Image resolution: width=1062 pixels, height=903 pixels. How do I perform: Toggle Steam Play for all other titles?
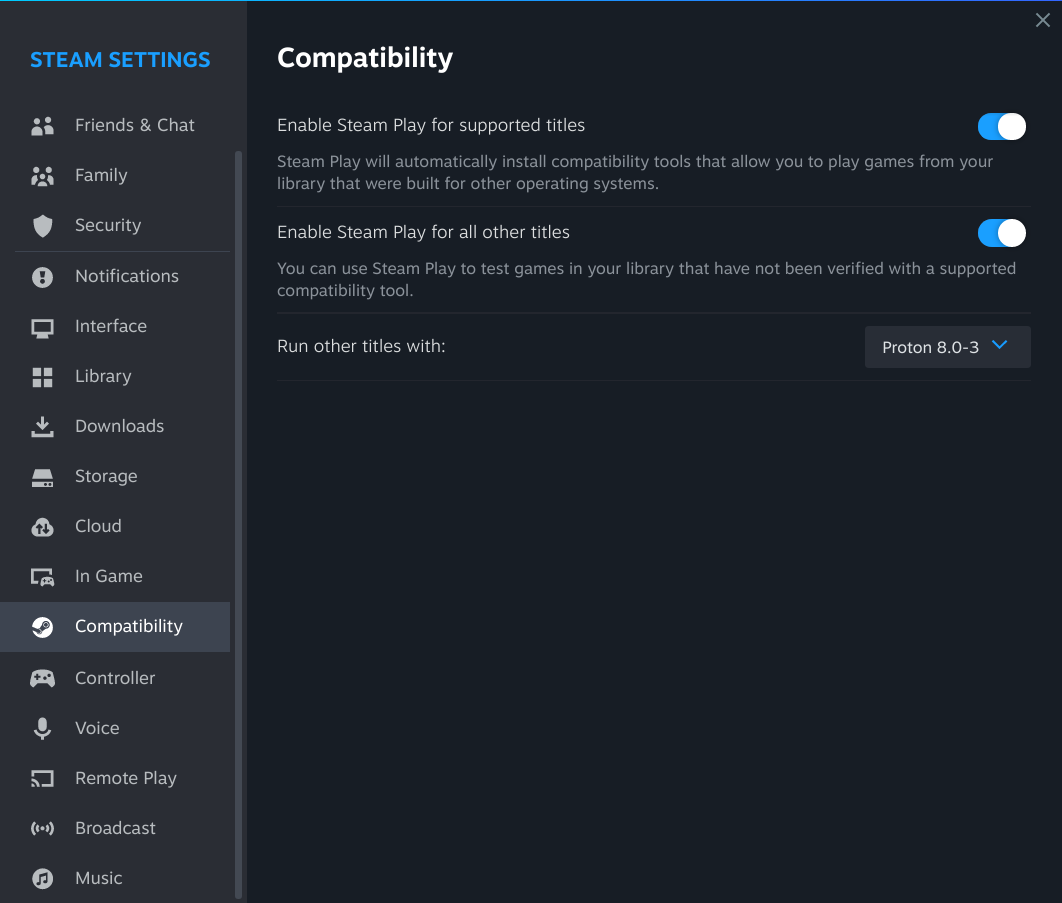coord(1001,233)
